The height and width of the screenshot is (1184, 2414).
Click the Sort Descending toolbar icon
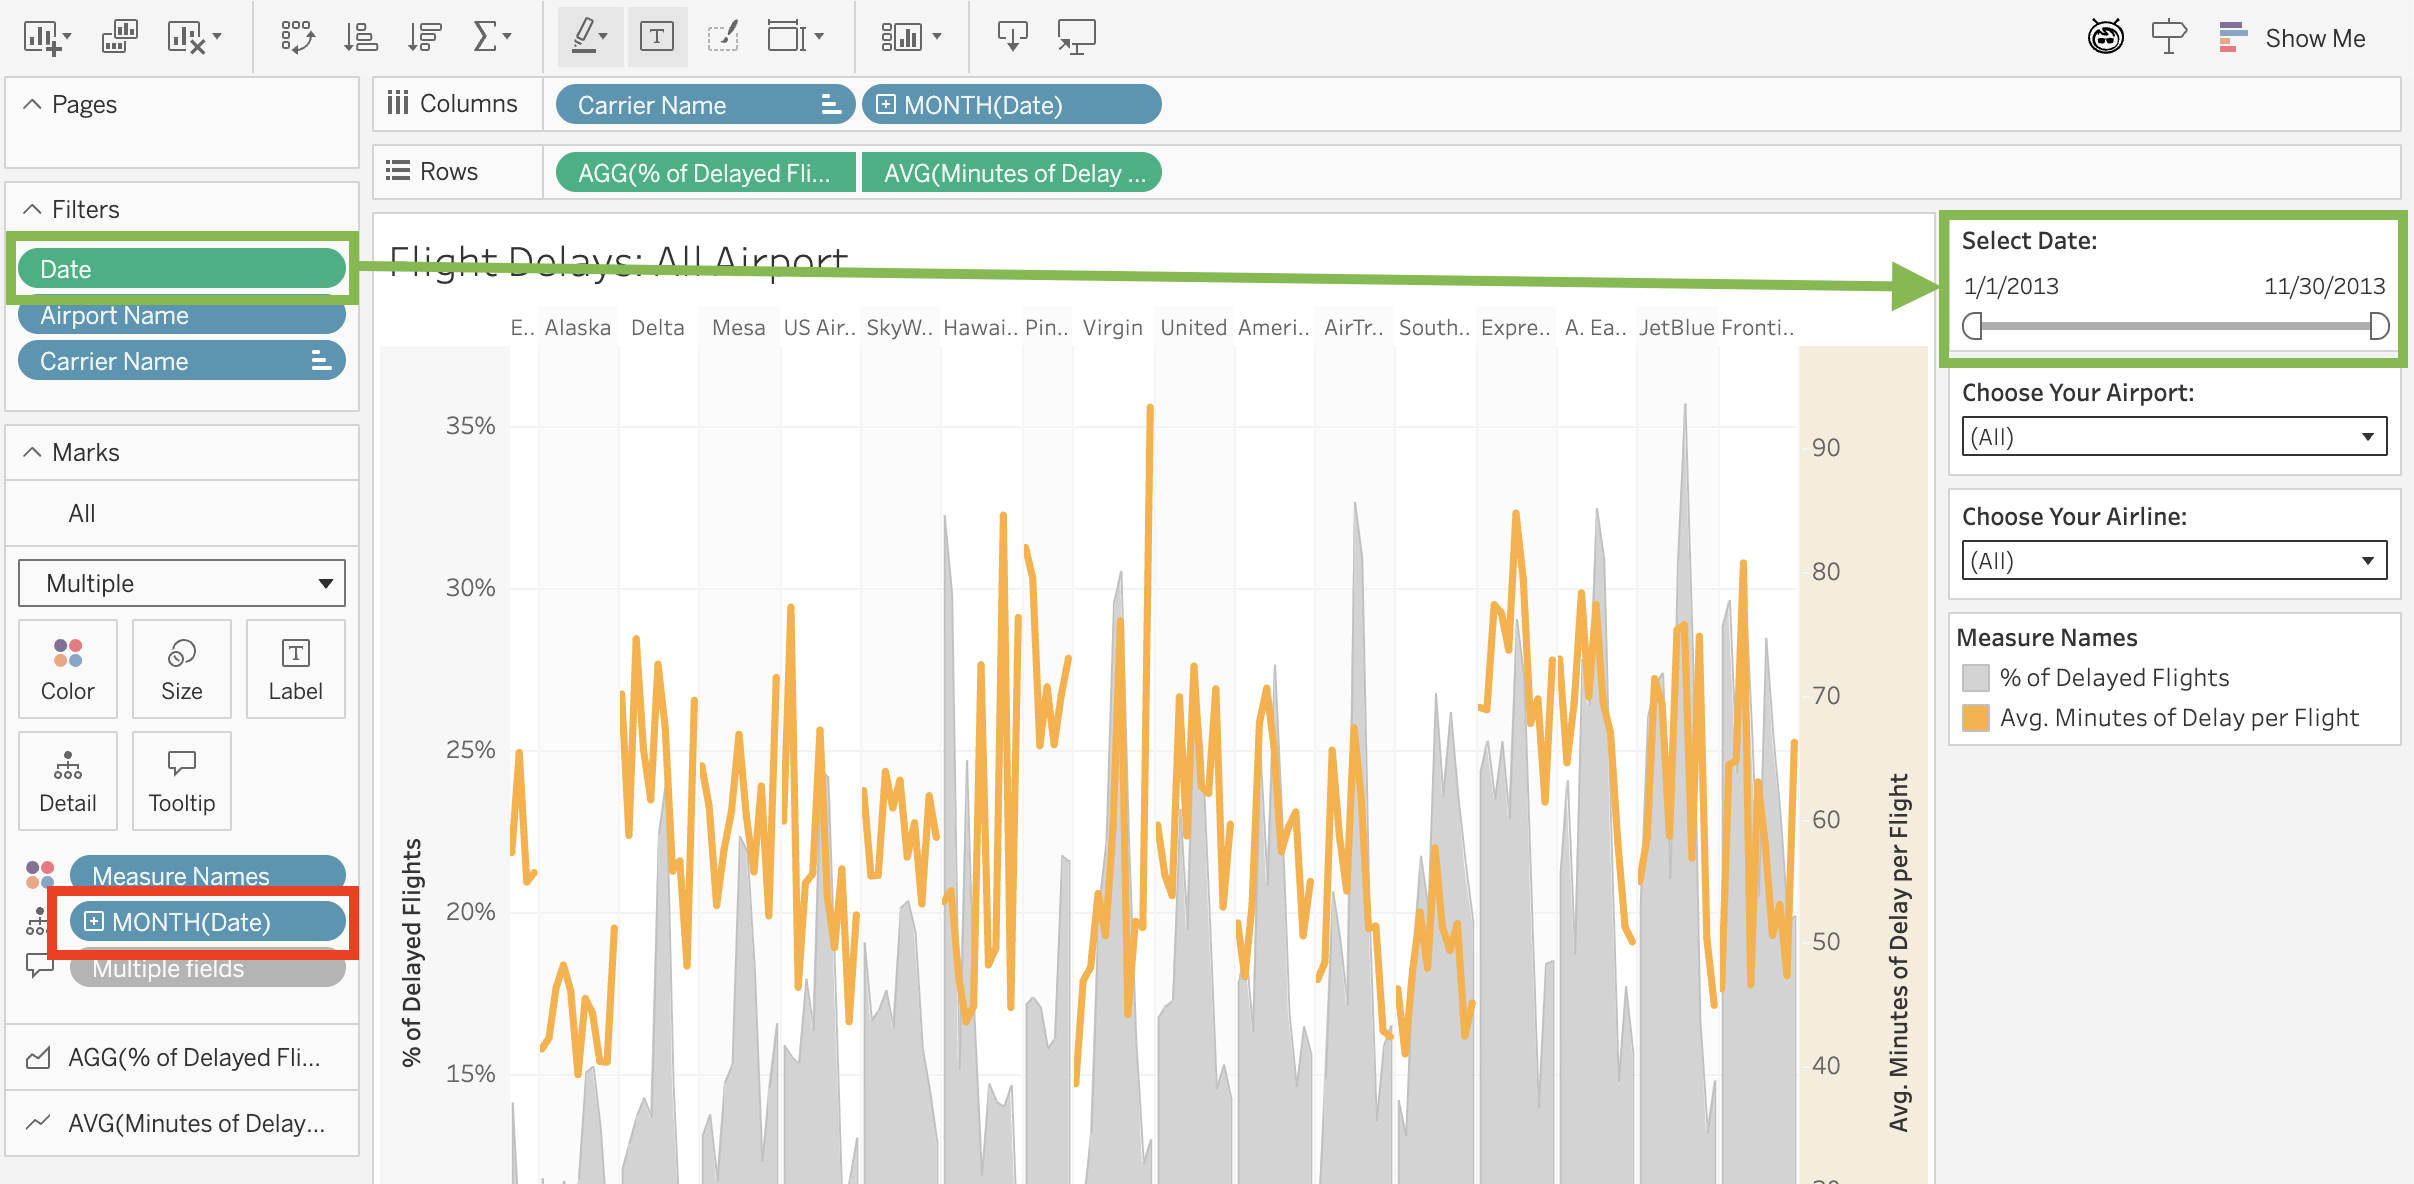(424, 38)
